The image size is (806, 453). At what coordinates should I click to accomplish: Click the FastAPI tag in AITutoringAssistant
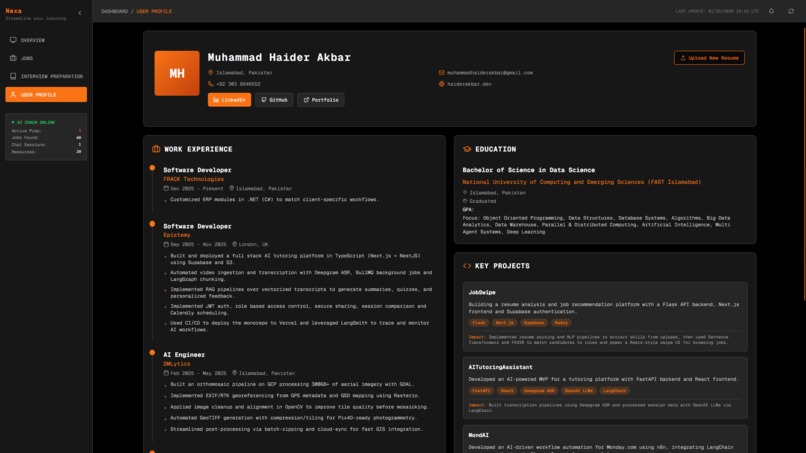481,391
